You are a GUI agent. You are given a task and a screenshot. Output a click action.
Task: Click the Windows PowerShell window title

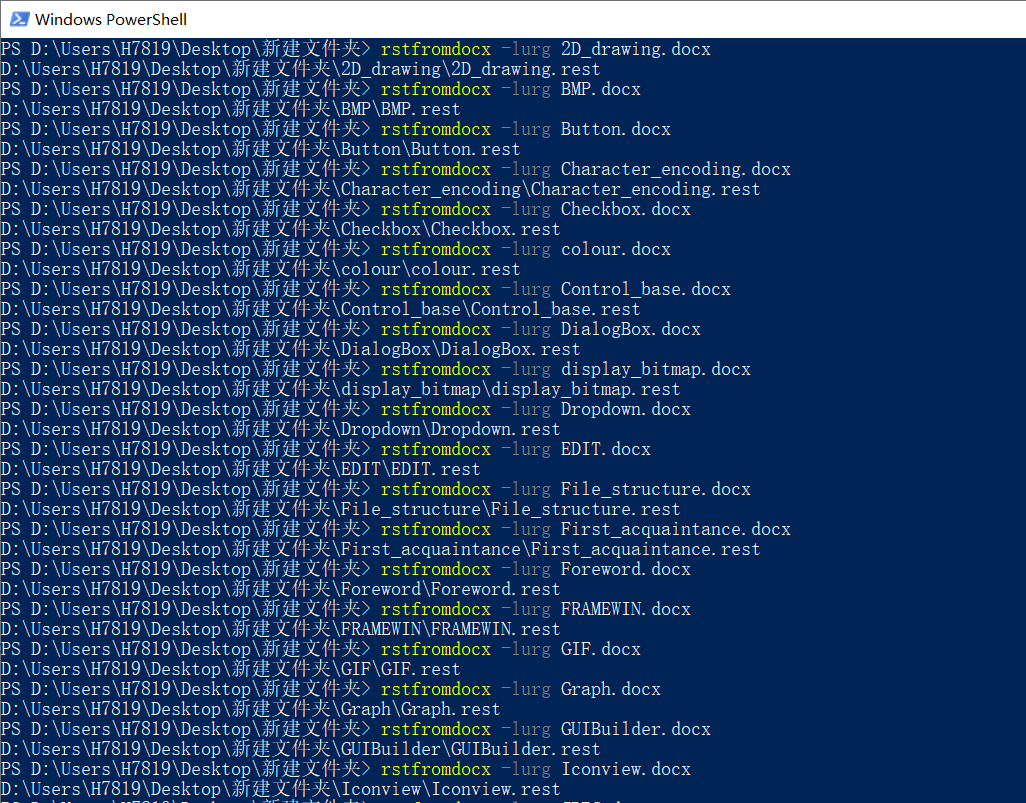[x=110, y=19]
